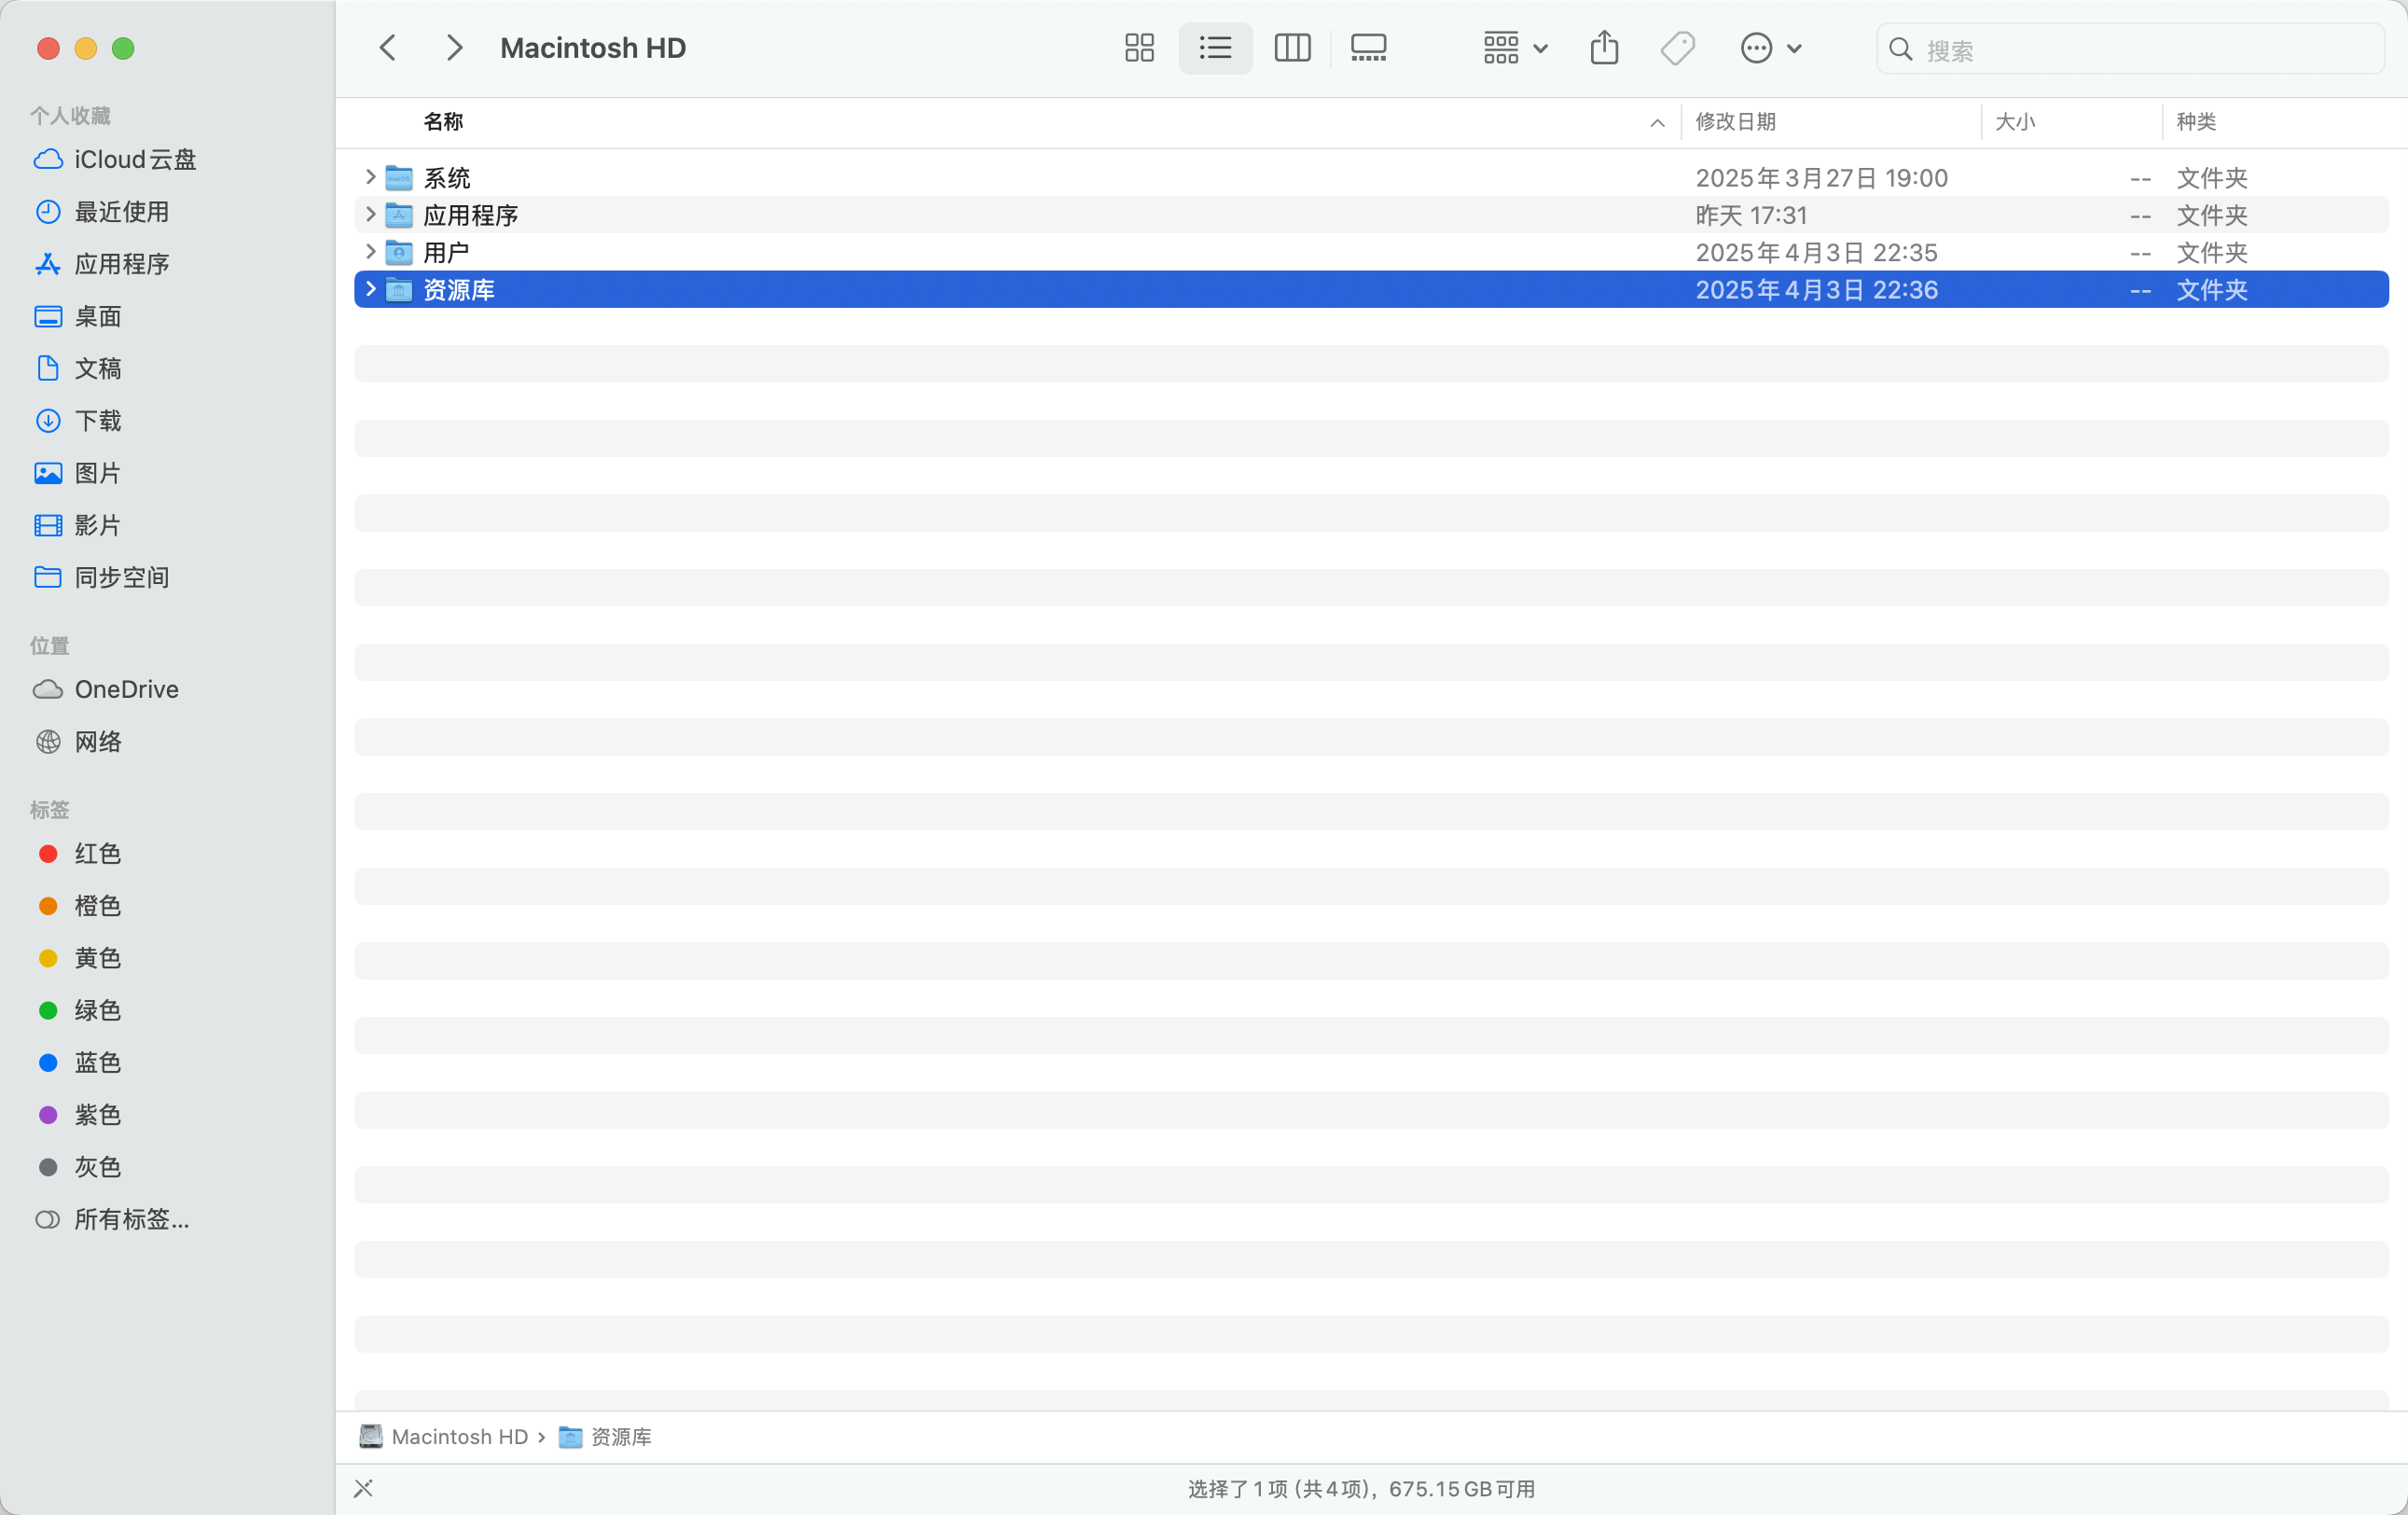This screenshot has width=2408, height=1515.
Task: Expand the 应用程序 folder in list
Action: (x=370, y=214)
